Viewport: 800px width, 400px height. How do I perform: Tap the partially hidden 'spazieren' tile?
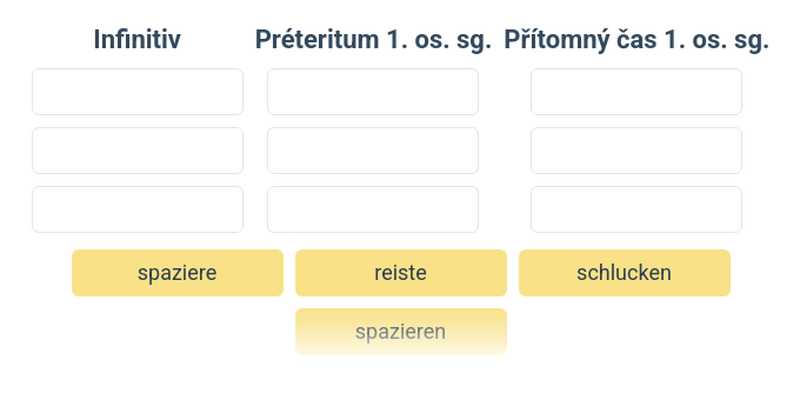(400, 331)
